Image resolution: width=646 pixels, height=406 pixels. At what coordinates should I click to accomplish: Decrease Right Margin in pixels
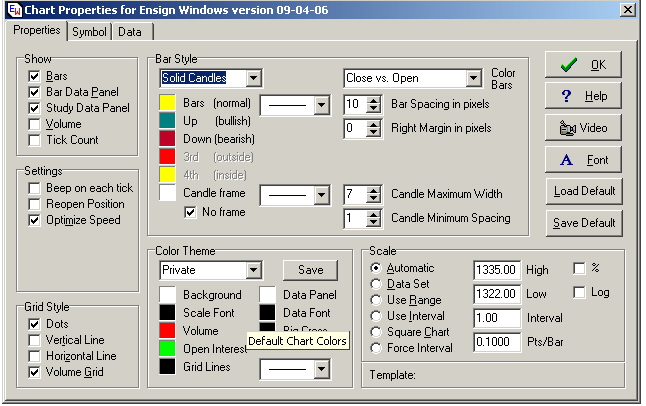373,132
